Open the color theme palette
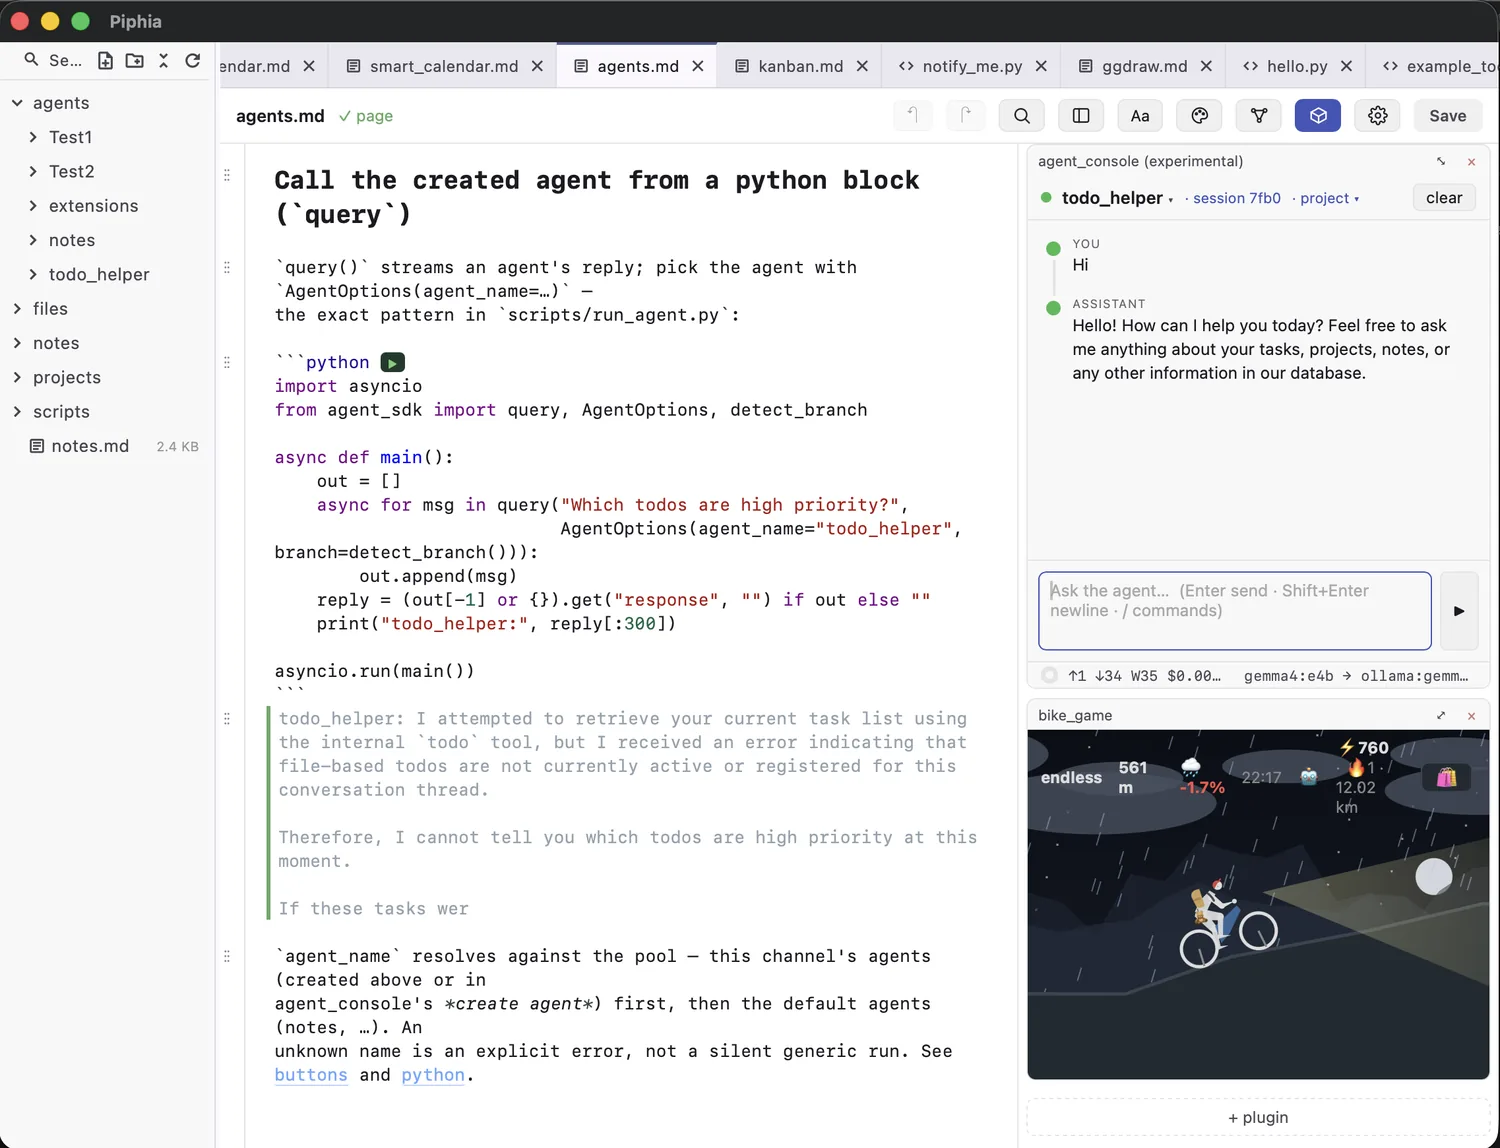 click(1200, 116)
